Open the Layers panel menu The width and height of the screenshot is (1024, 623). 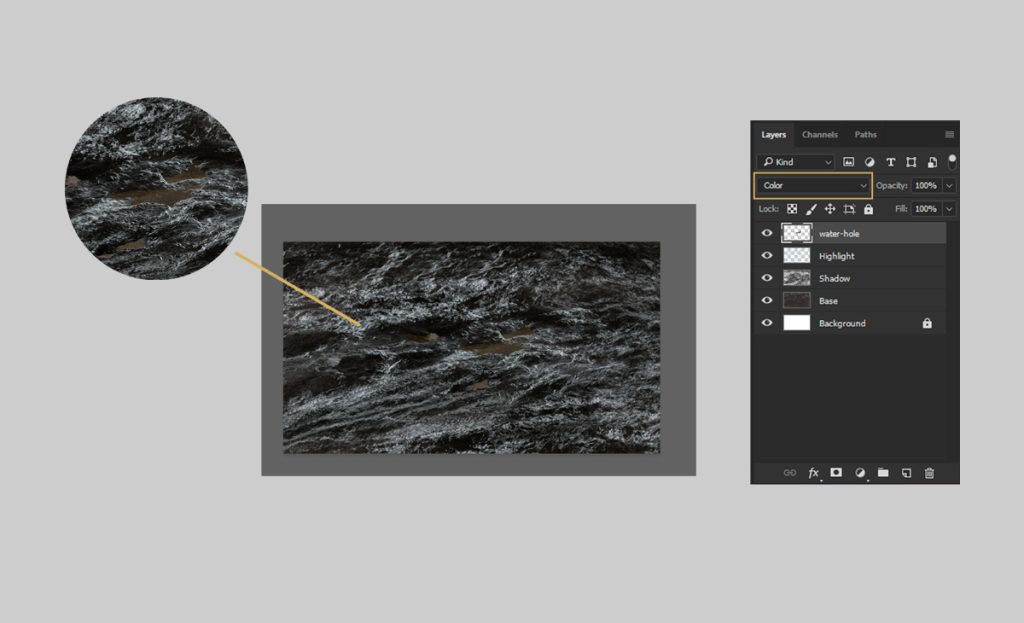[950, 134]
